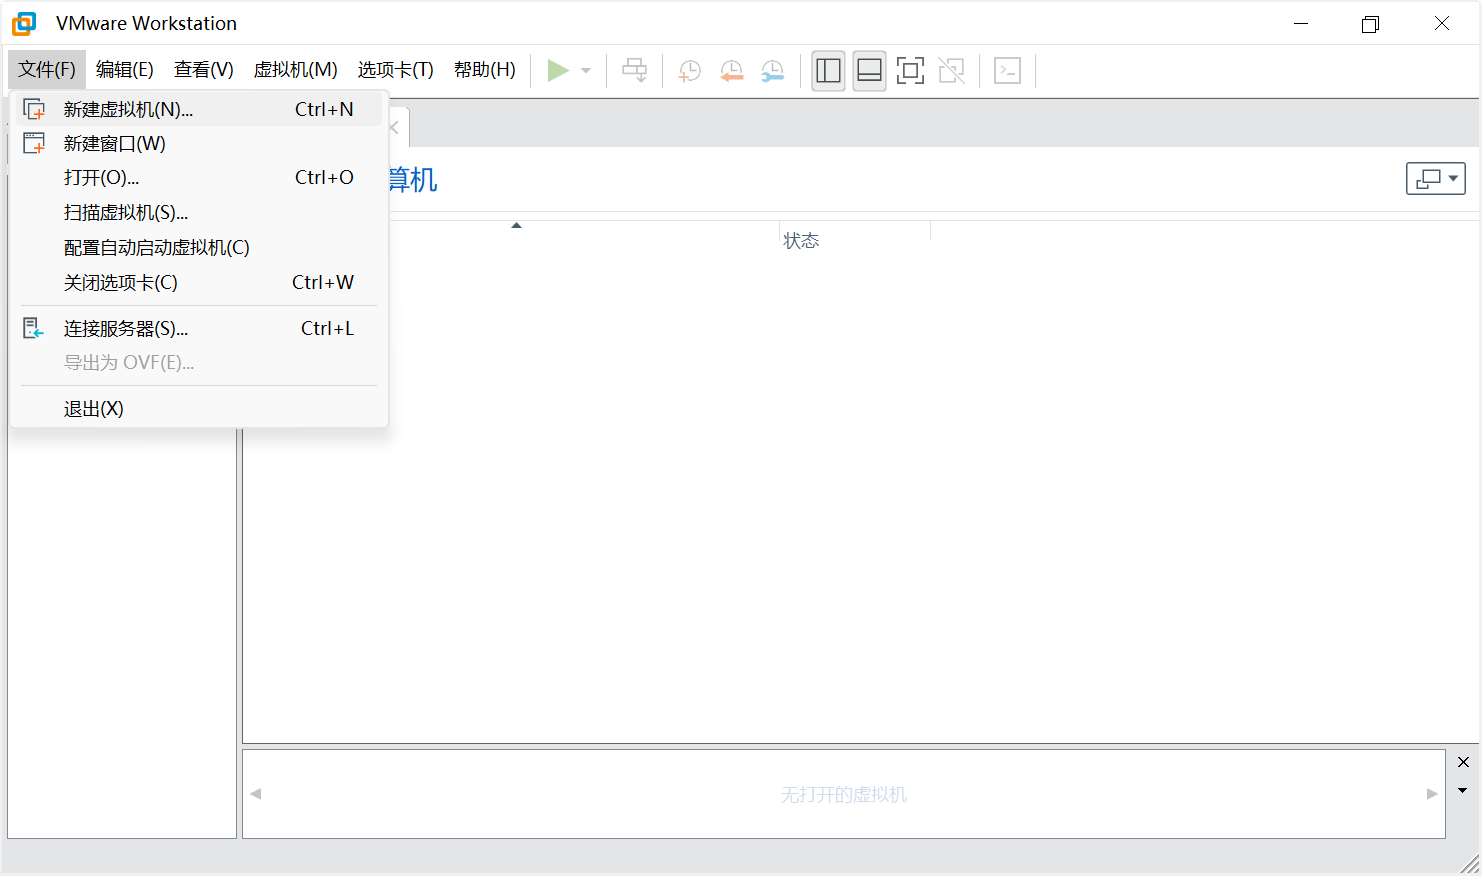Select 退出(X) to exit the application
Screen dimensions: 1482x876
pos(198,408)
